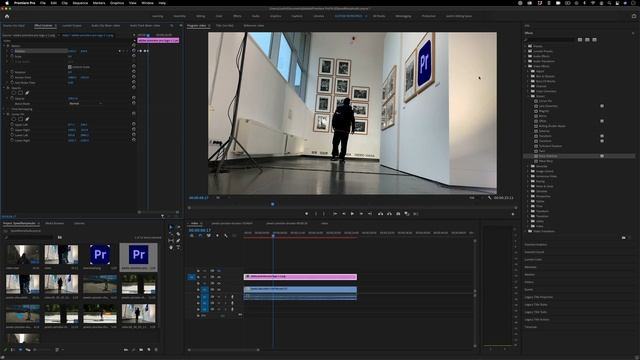Screen dimensions: 640x360
Task: Select the Type tool
Action: pyautogui.click(x=178, y=247)
